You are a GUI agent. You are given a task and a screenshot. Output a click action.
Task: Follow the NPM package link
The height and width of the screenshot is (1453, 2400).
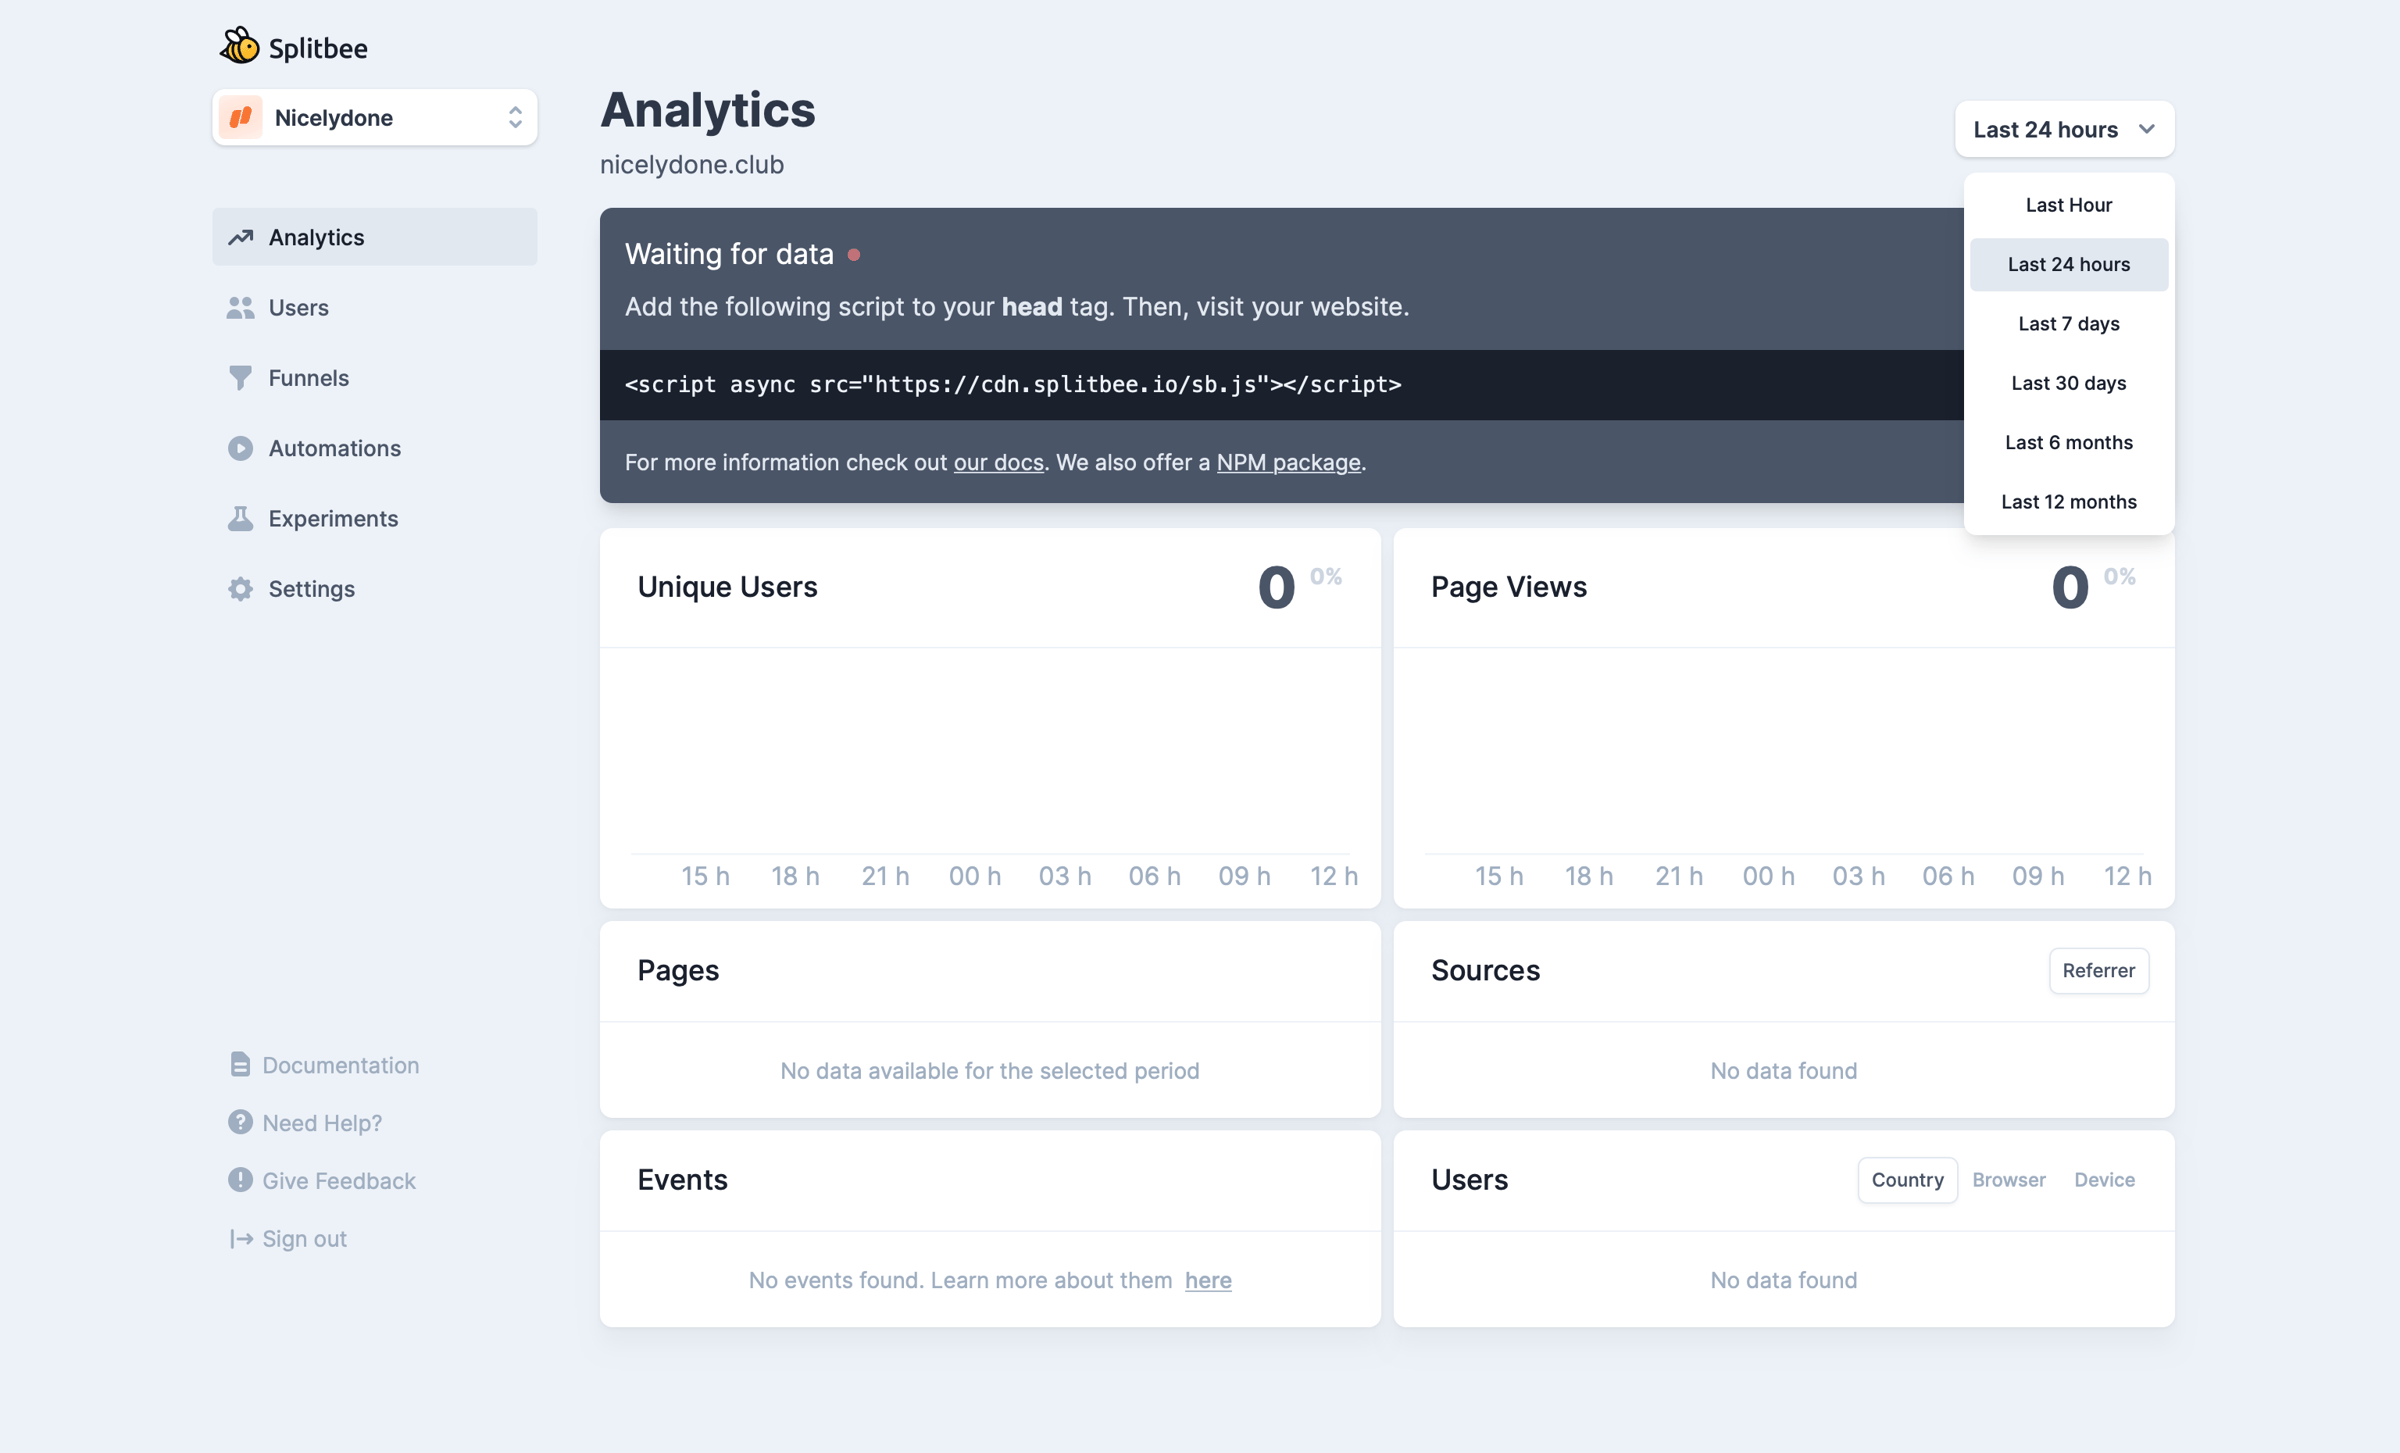[1288, 462]
